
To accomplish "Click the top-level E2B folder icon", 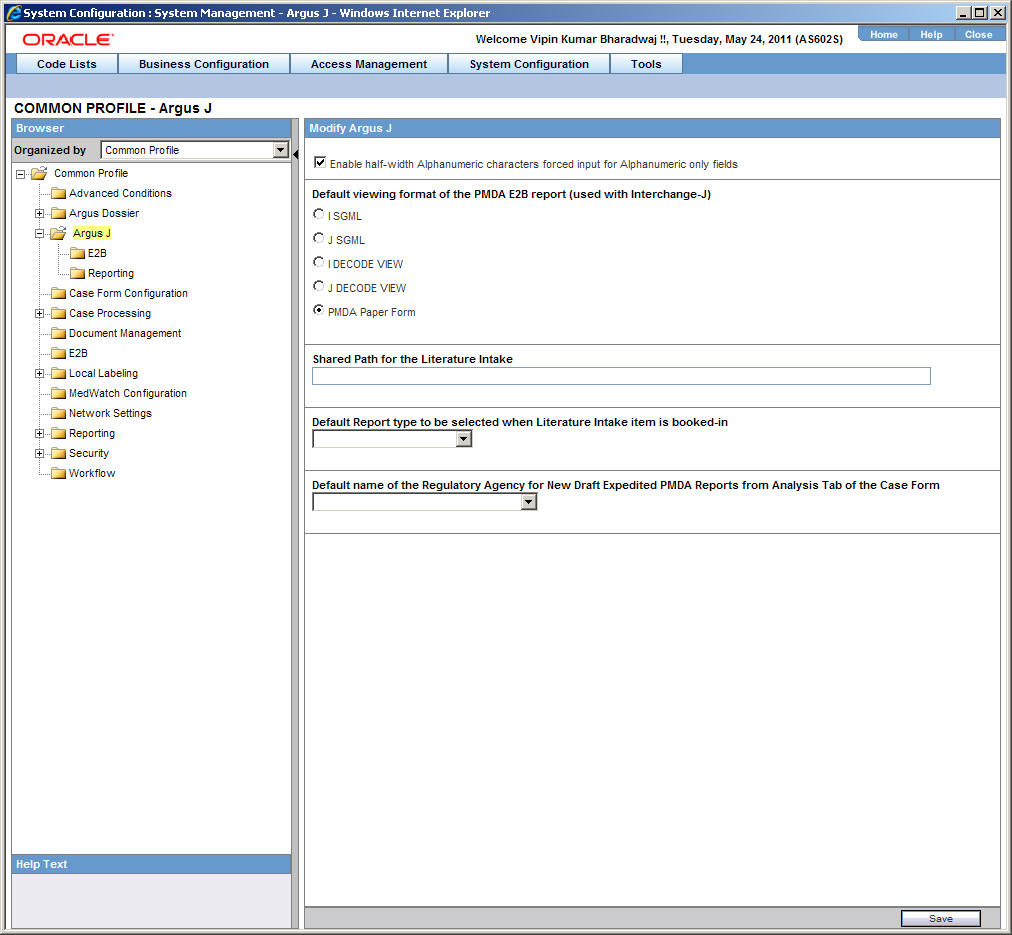I will tap(59, 353).
